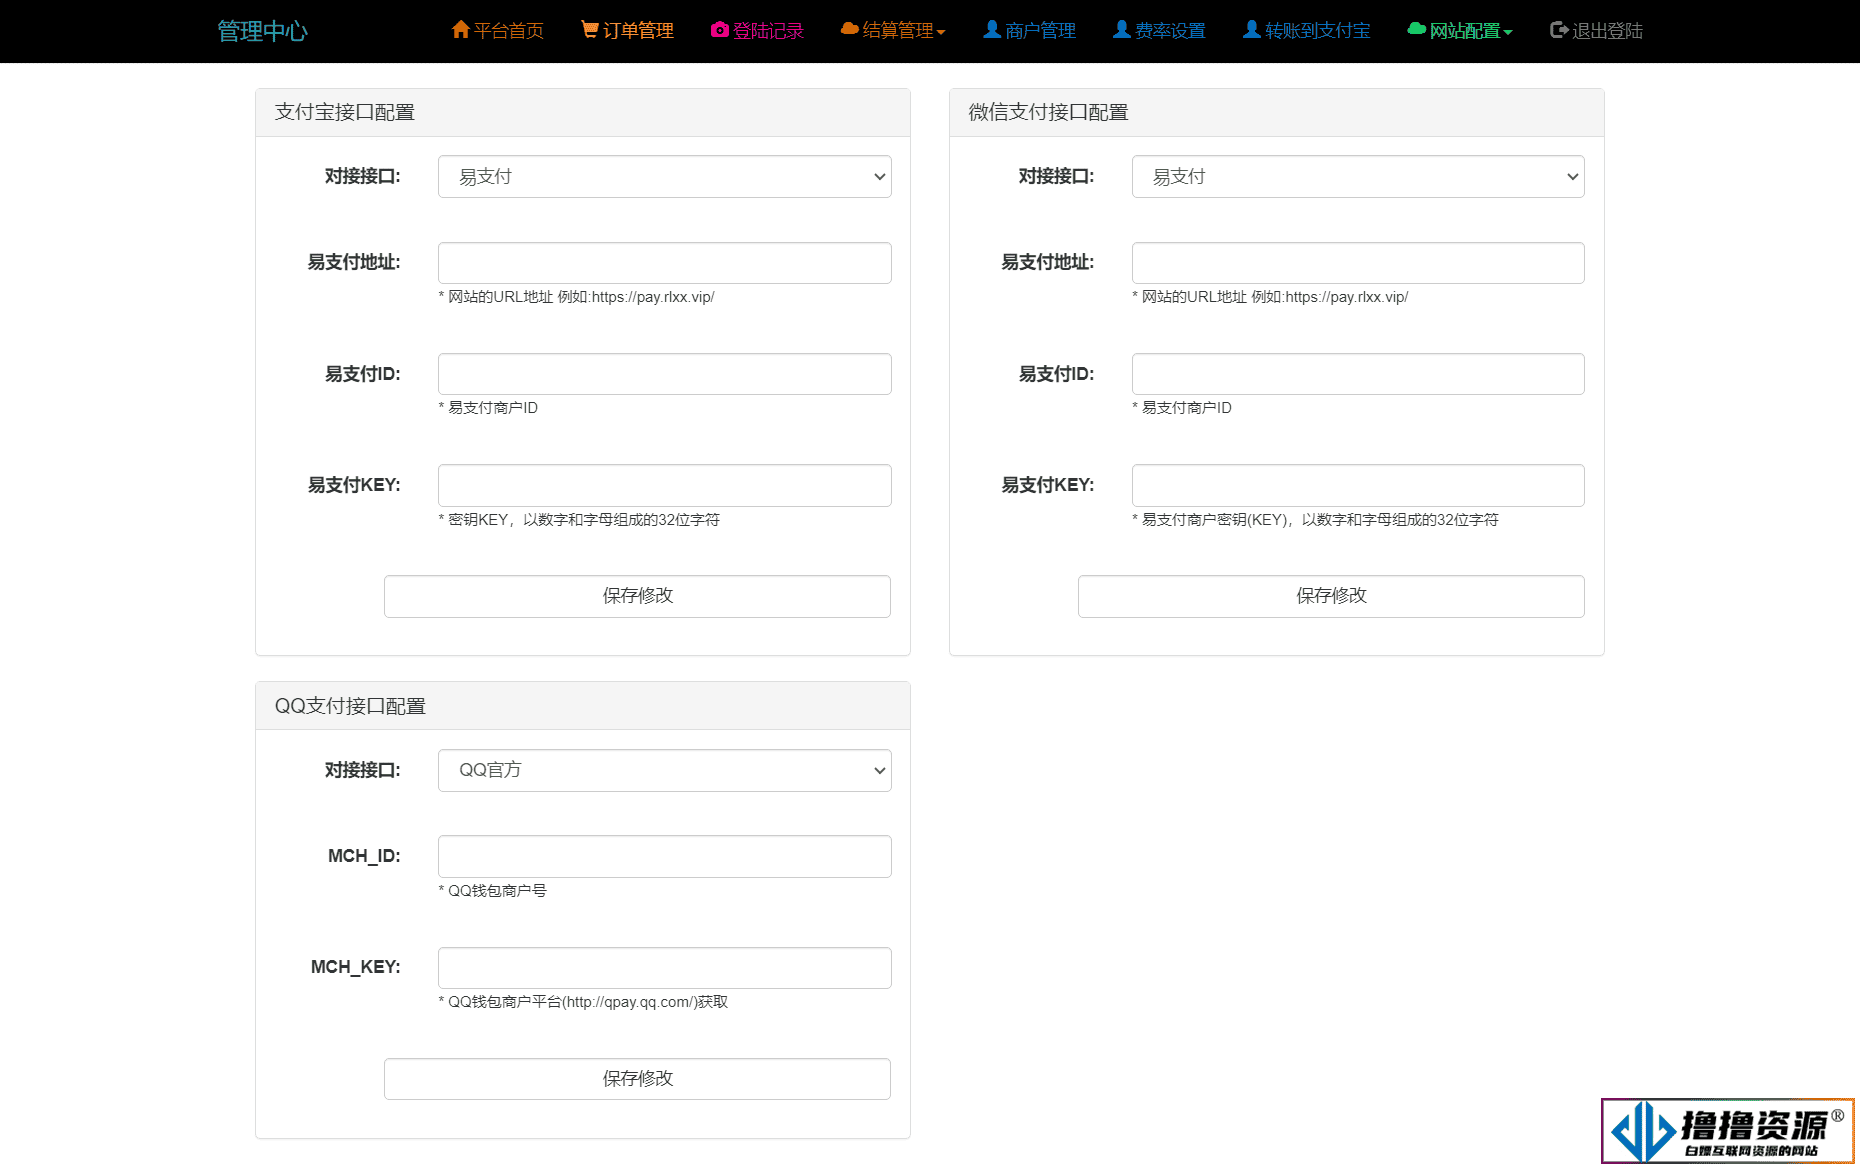Open 费率设置 page
The image size is (1860, 1164).
click(x=1160, y=31)
